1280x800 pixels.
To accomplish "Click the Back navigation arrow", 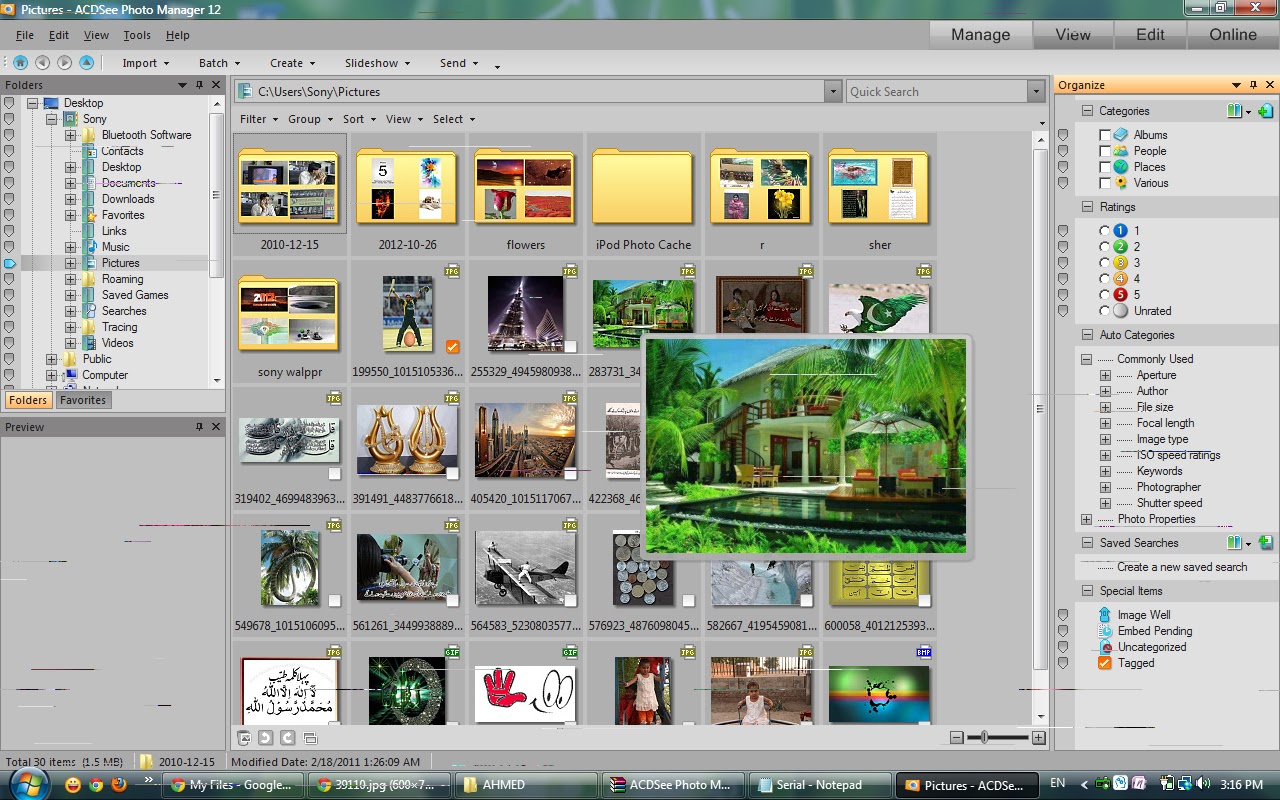I will pos(43,62).
